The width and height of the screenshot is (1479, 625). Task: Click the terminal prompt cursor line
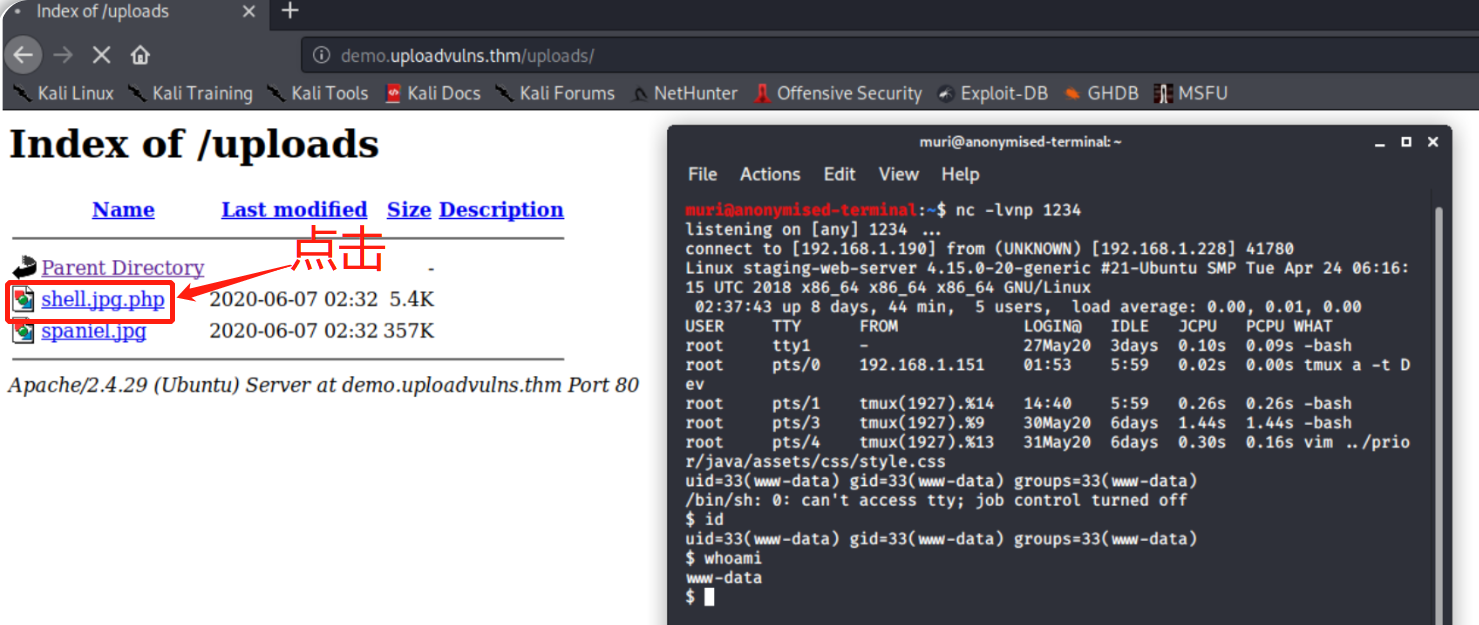click(x=700, y=597)
